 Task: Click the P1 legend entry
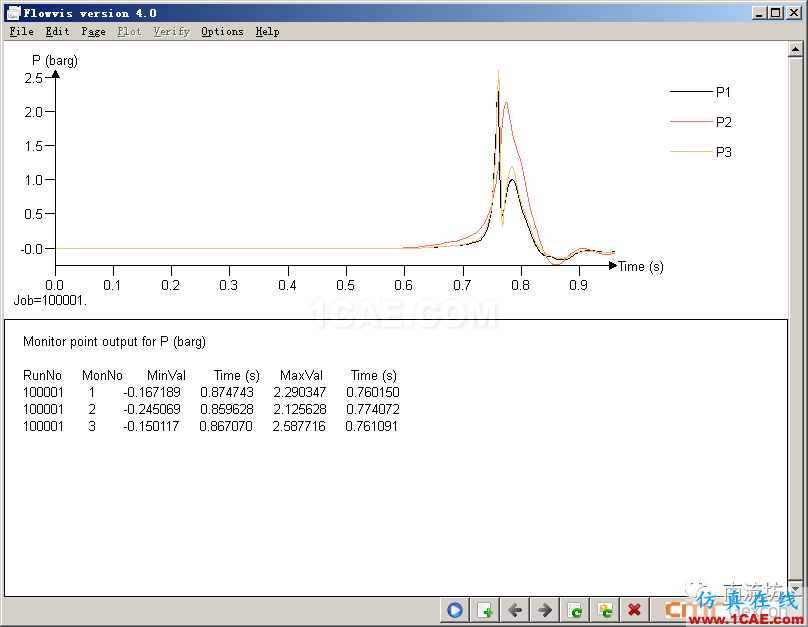coord(701,92)
